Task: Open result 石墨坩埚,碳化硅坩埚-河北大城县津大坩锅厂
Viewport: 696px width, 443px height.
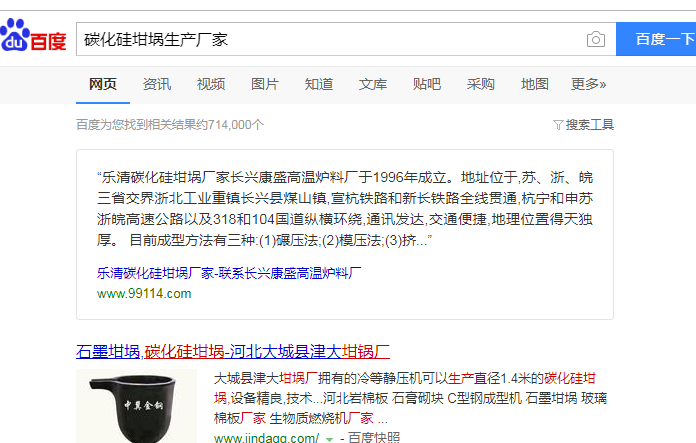Action: tap(233, 351)
